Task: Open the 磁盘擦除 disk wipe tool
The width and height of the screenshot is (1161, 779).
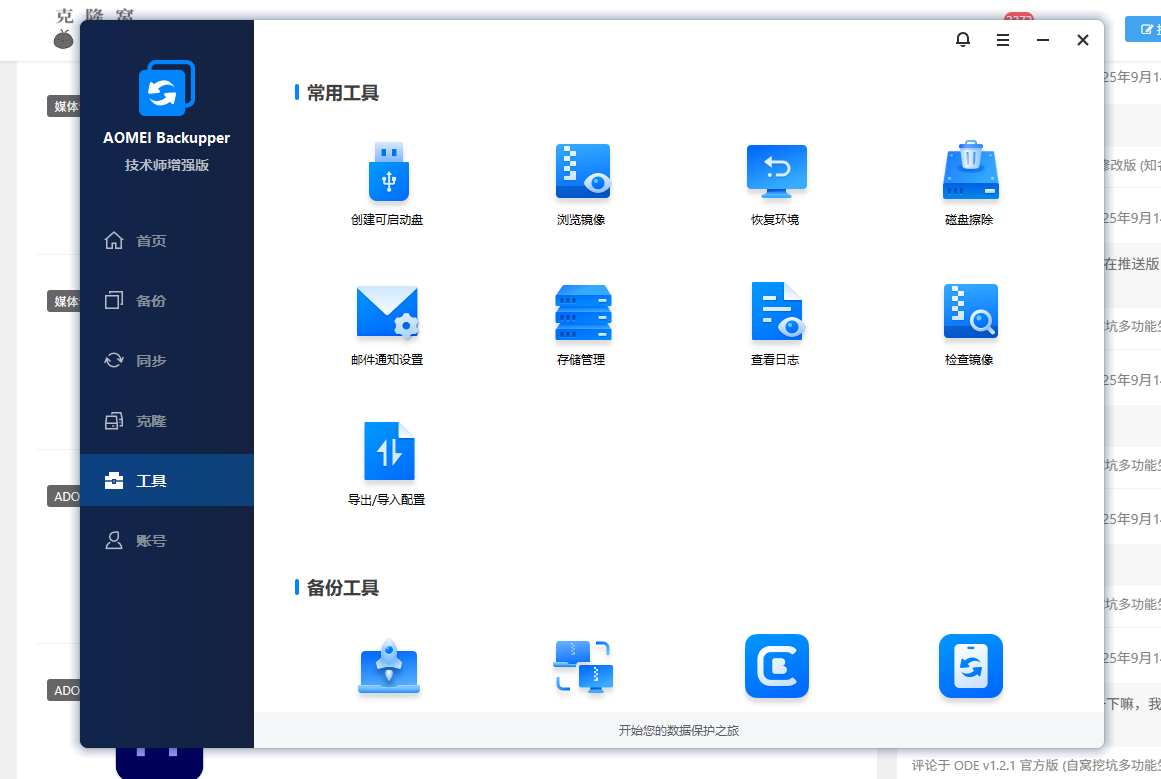Action: [x=970, y=173]
